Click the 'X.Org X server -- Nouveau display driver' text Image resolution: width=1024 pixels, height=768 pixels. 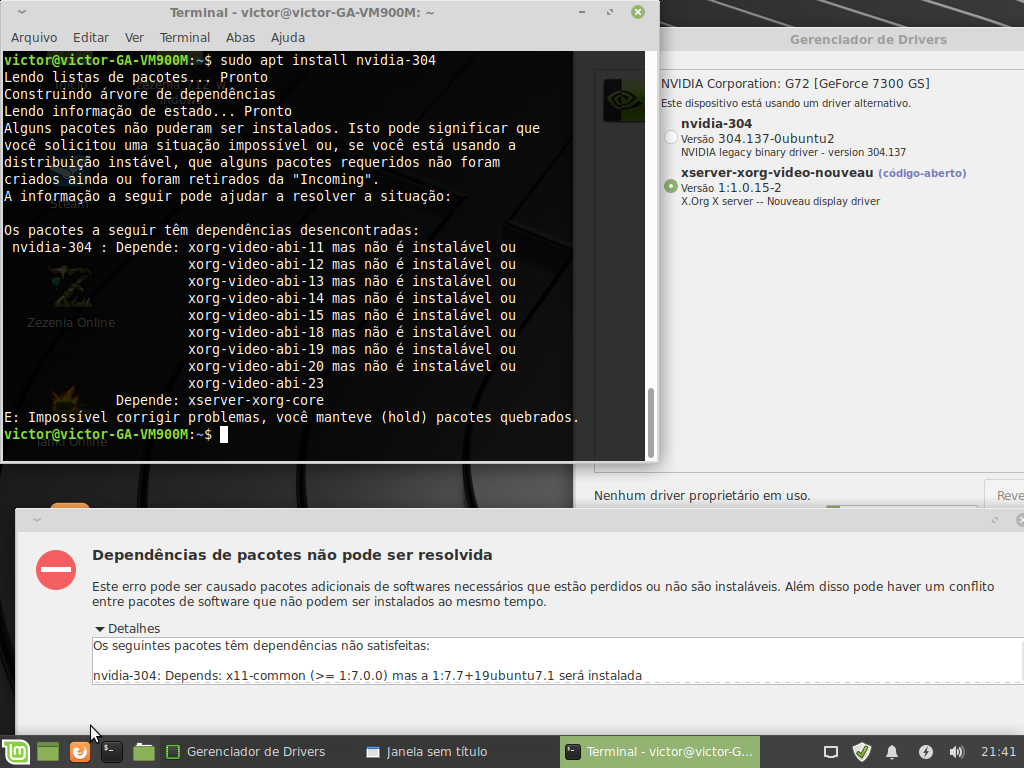pos(780,201)
